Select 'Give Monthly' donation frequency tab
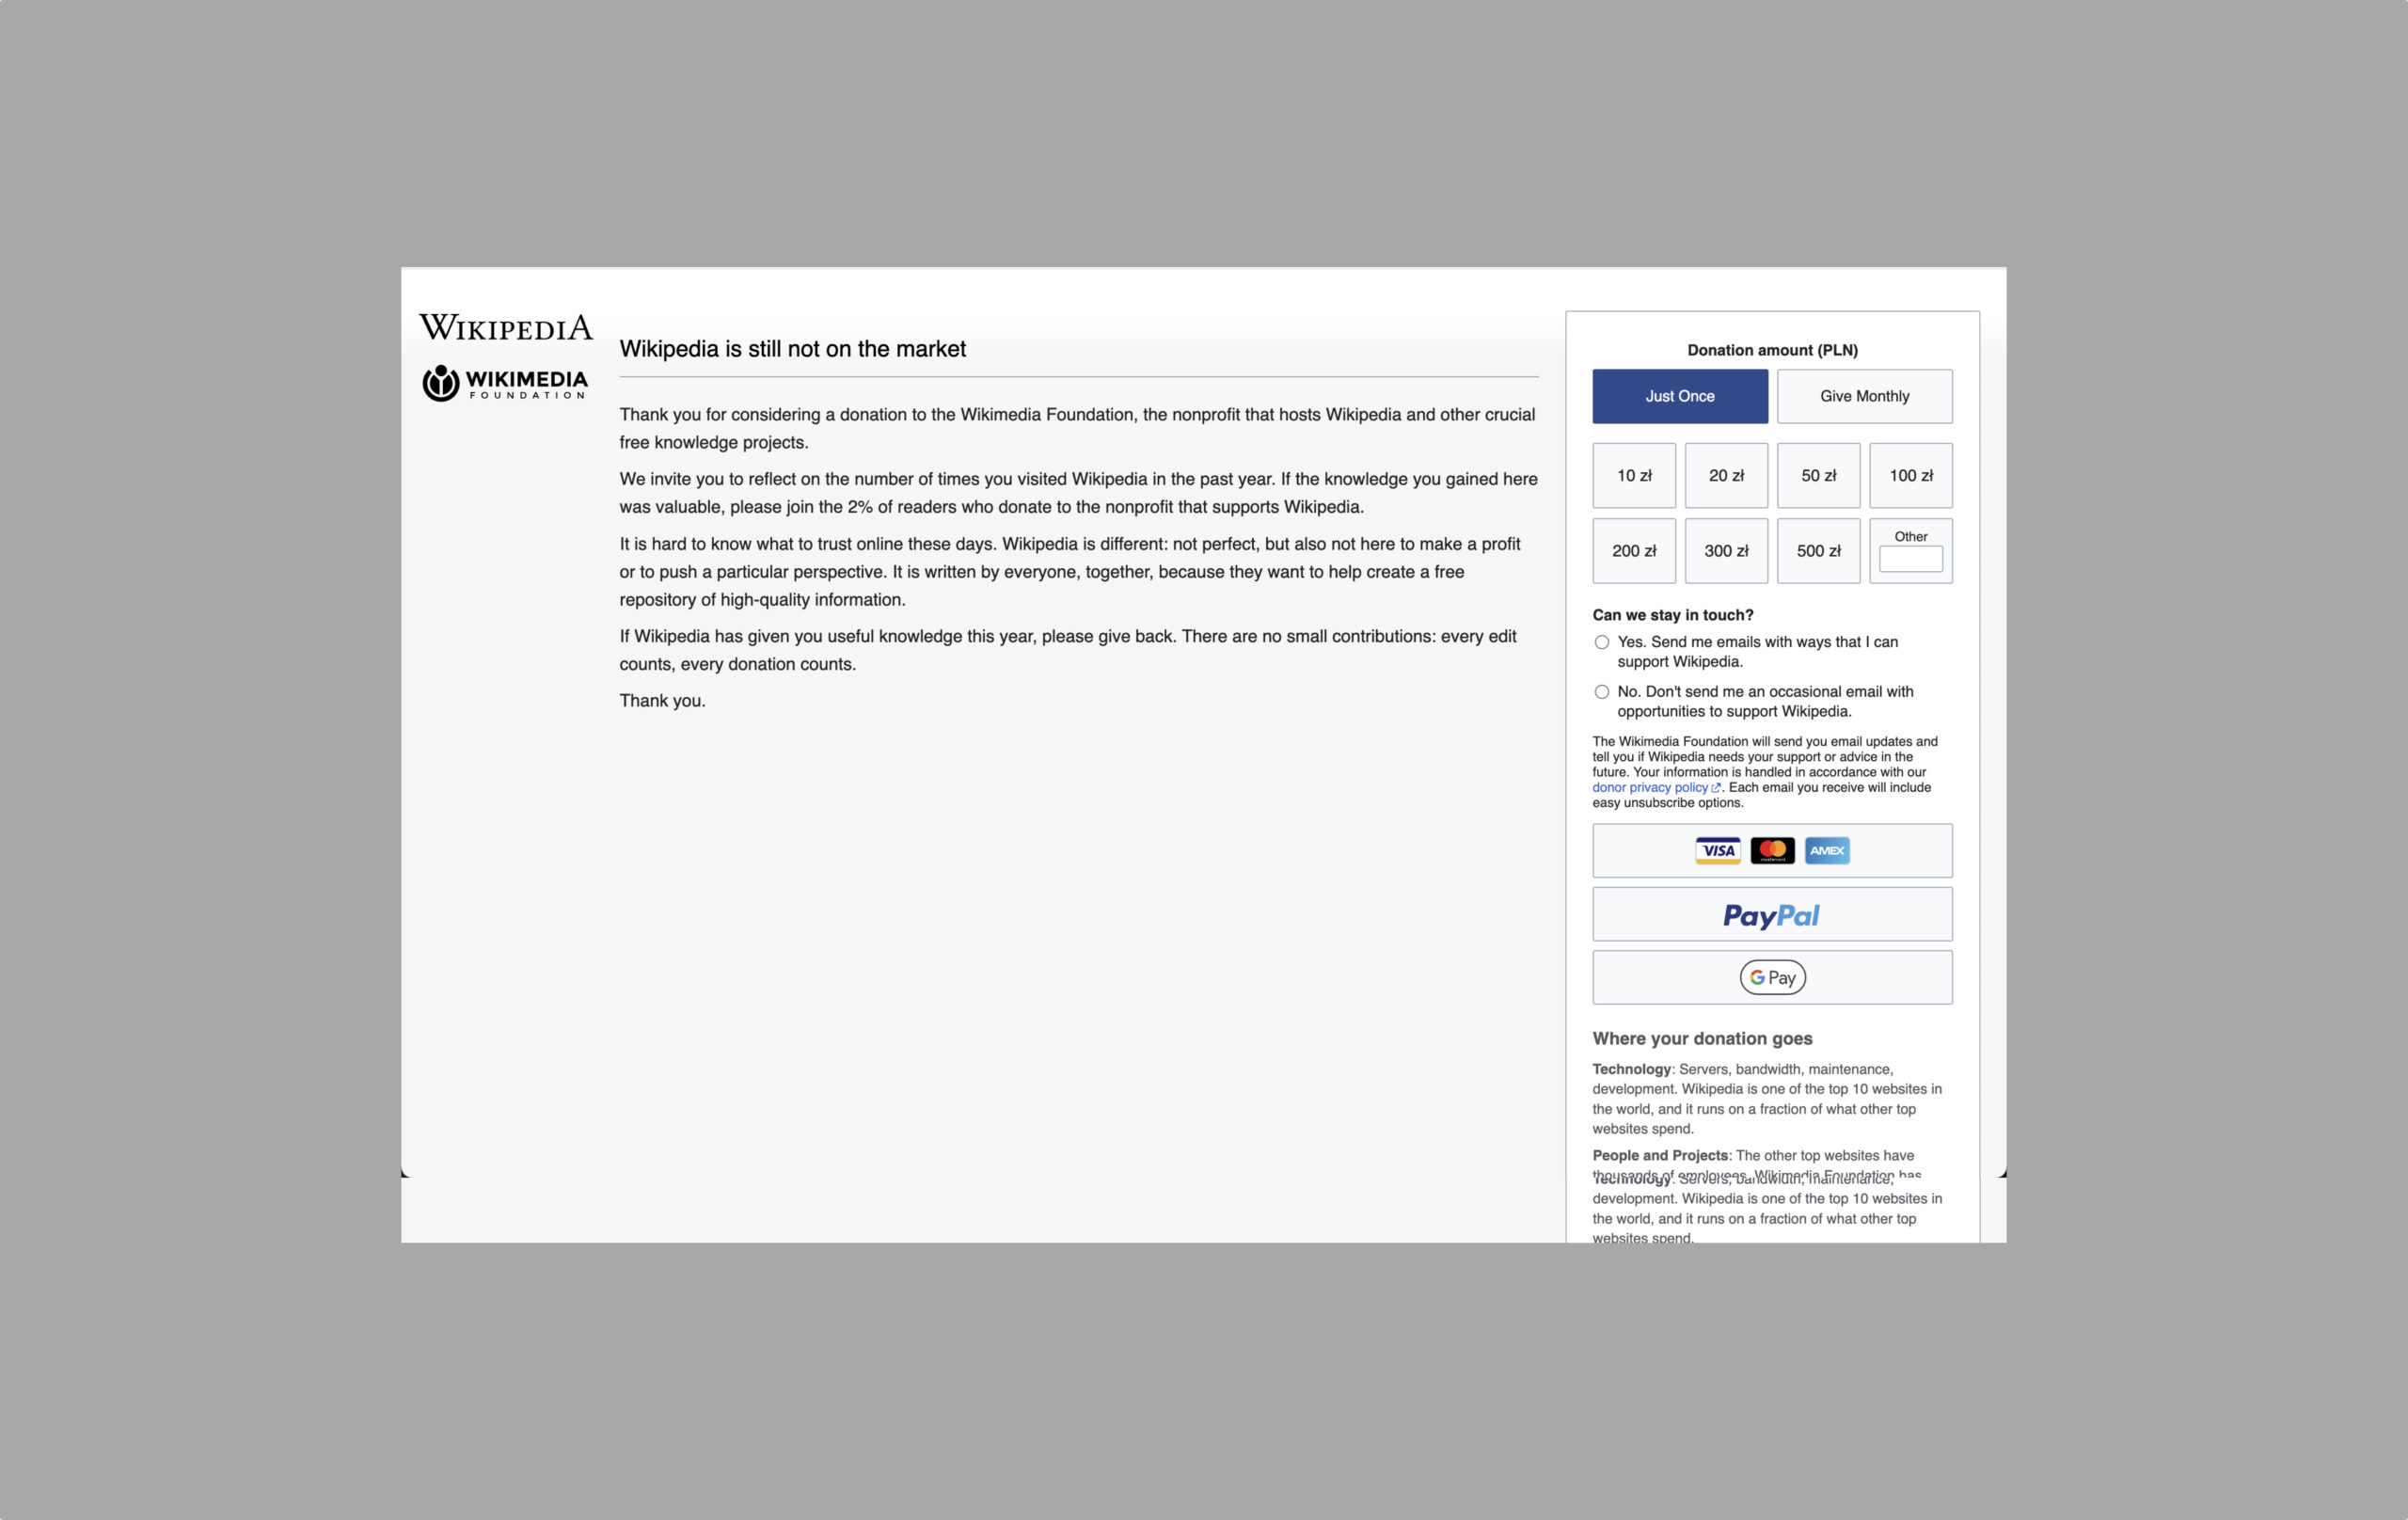 coord(1863,396)
